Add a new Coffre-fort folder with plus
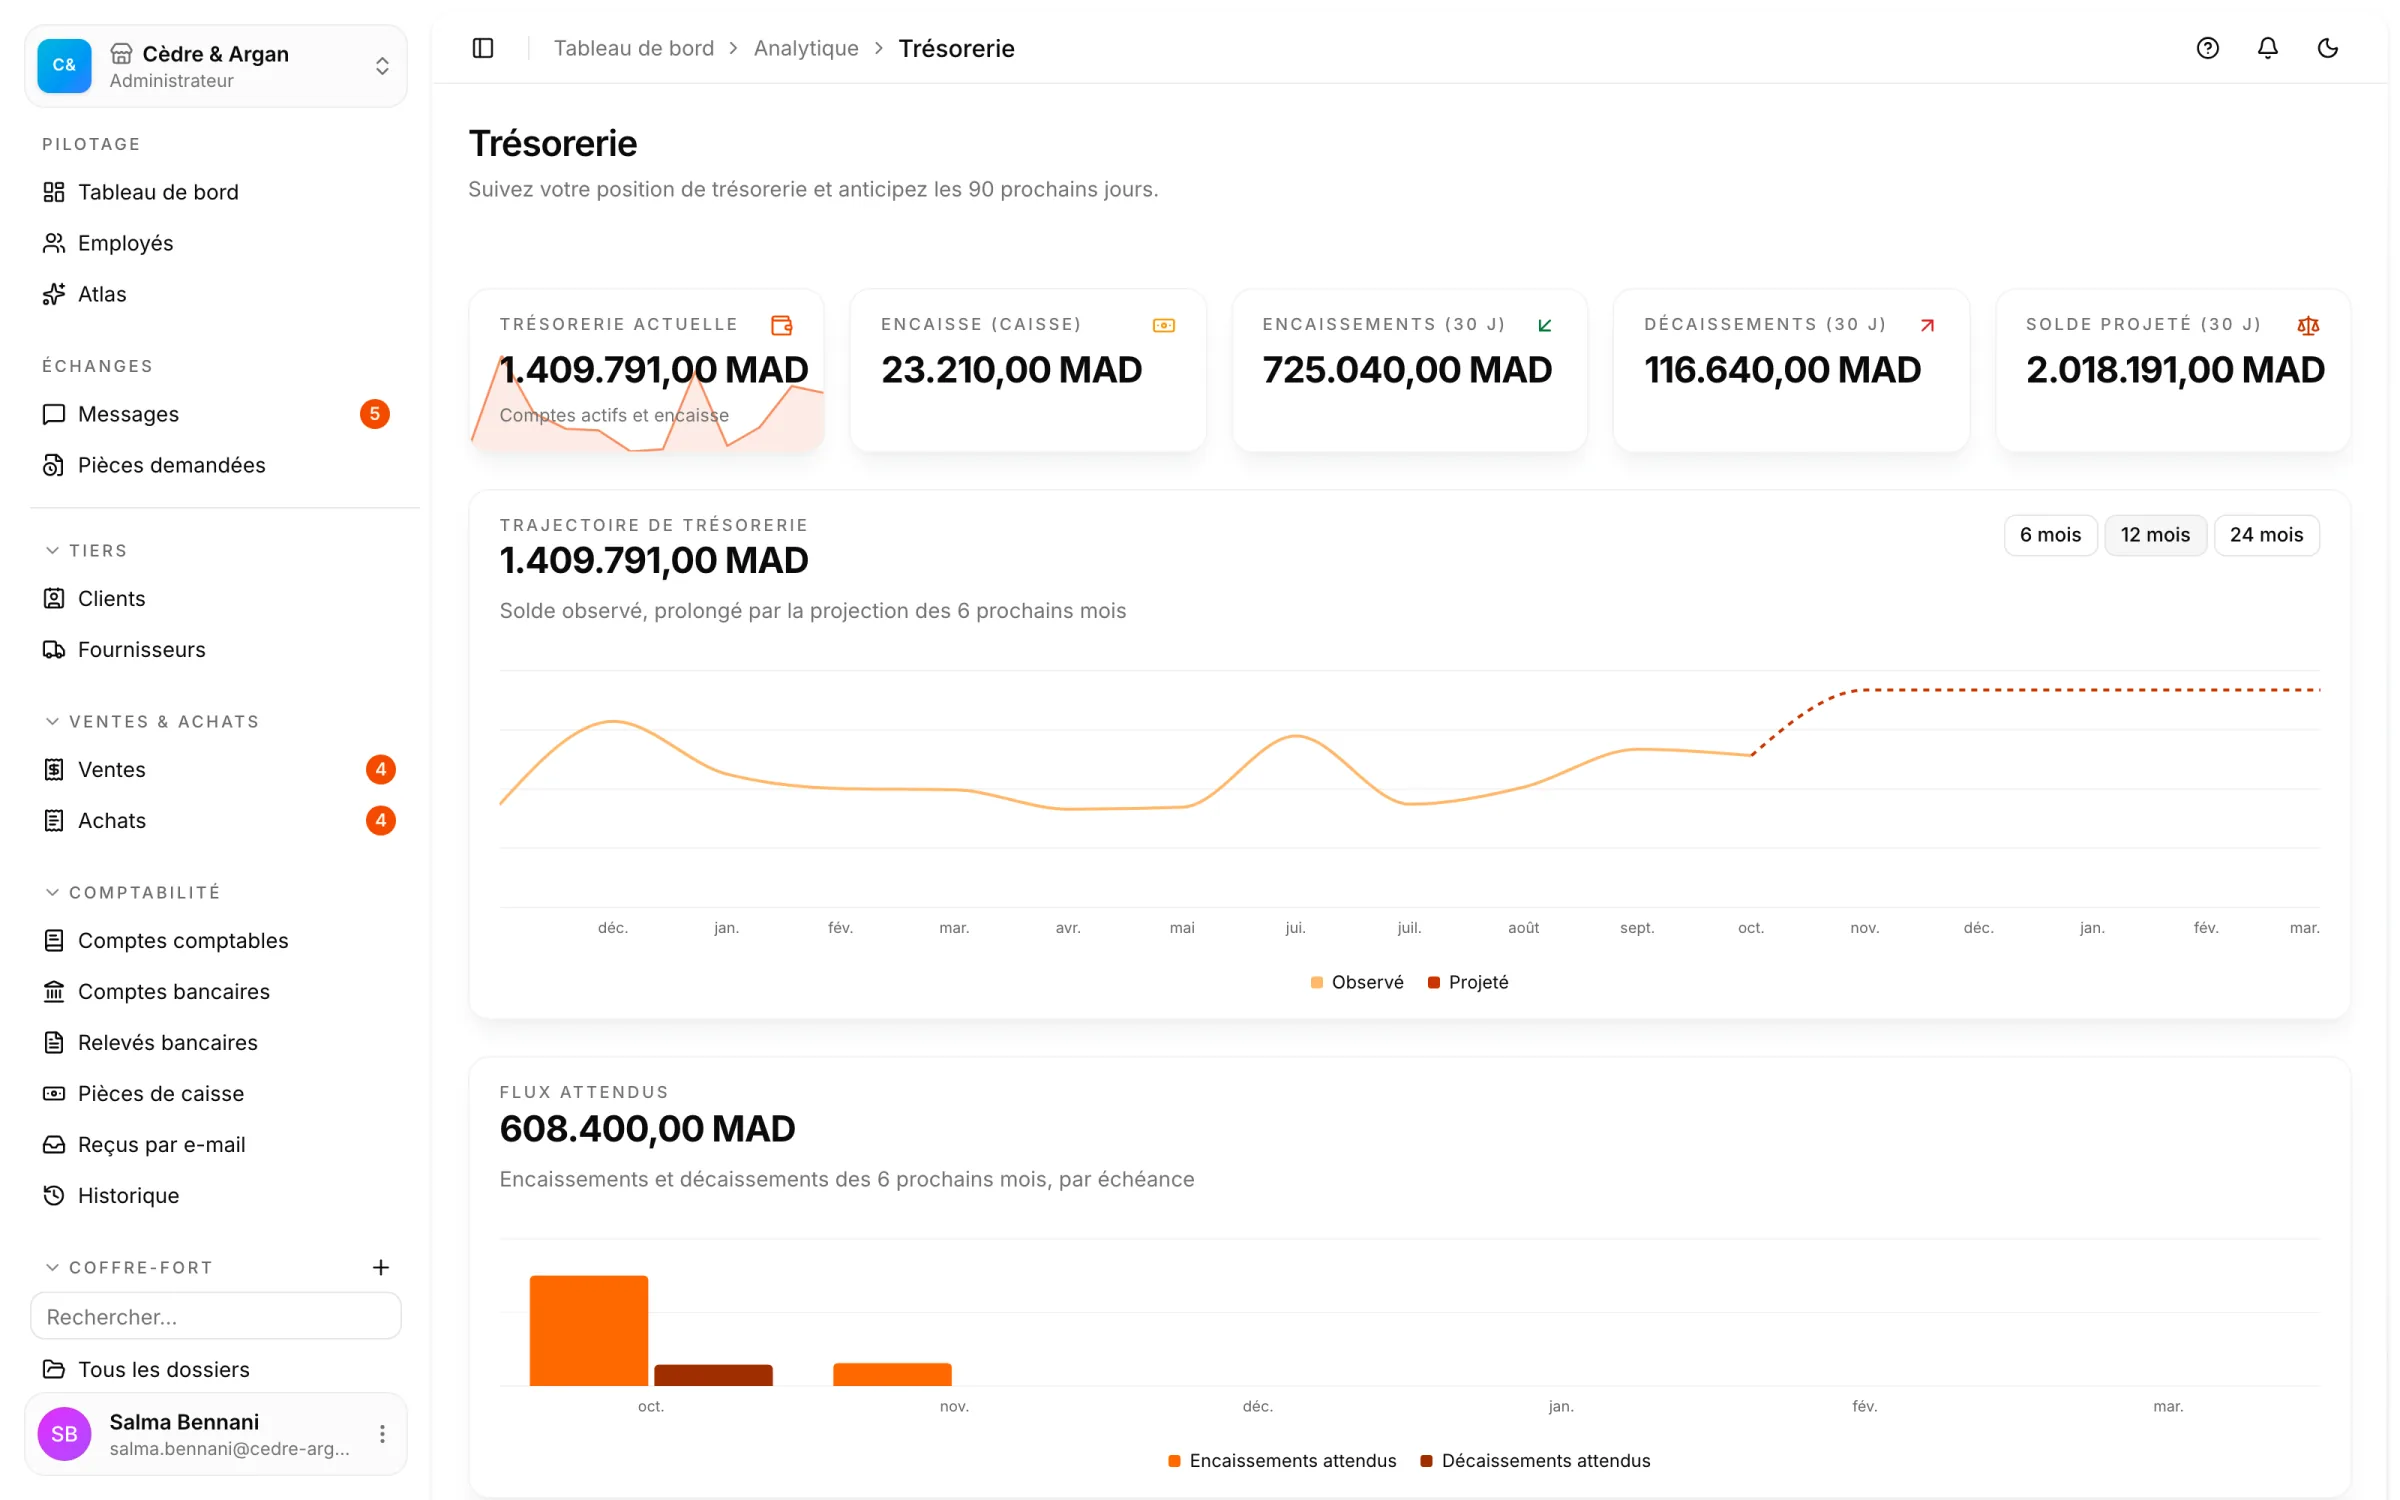Image resolution: width=2400 pixels, height=1500 pixels. [381, 1267]
